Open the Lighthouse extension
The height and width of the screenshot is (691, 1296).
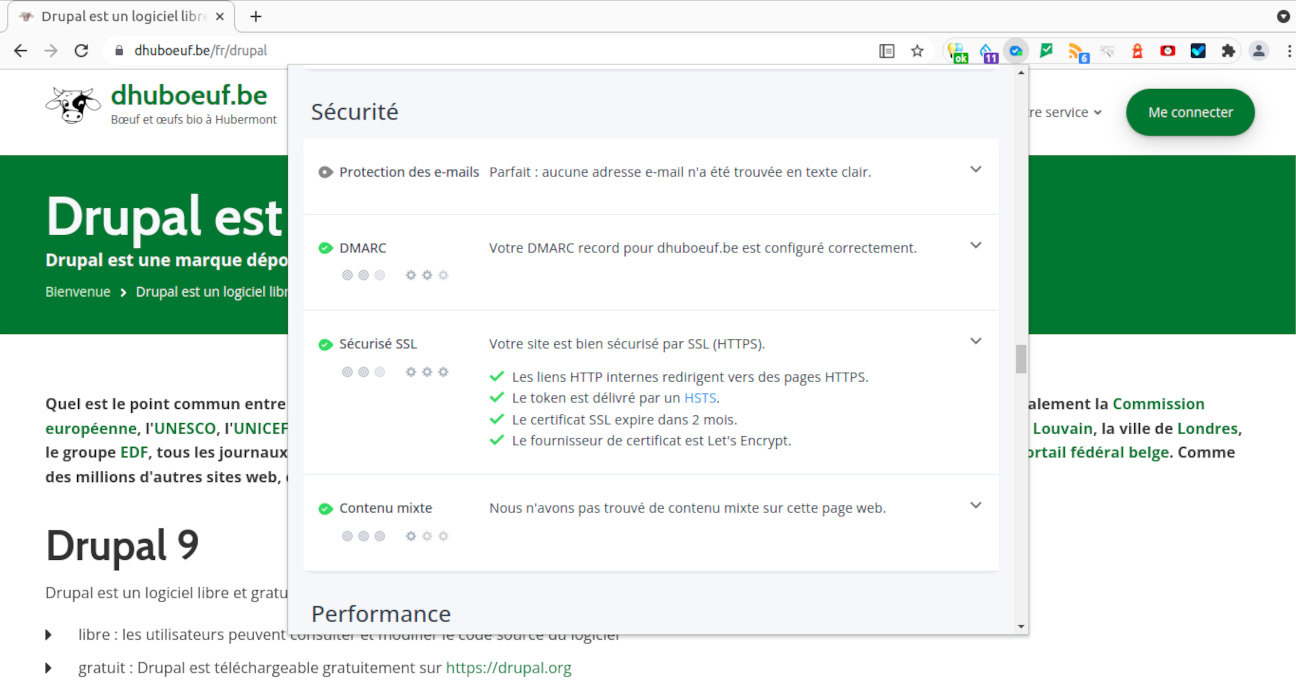coord(1137,51)
